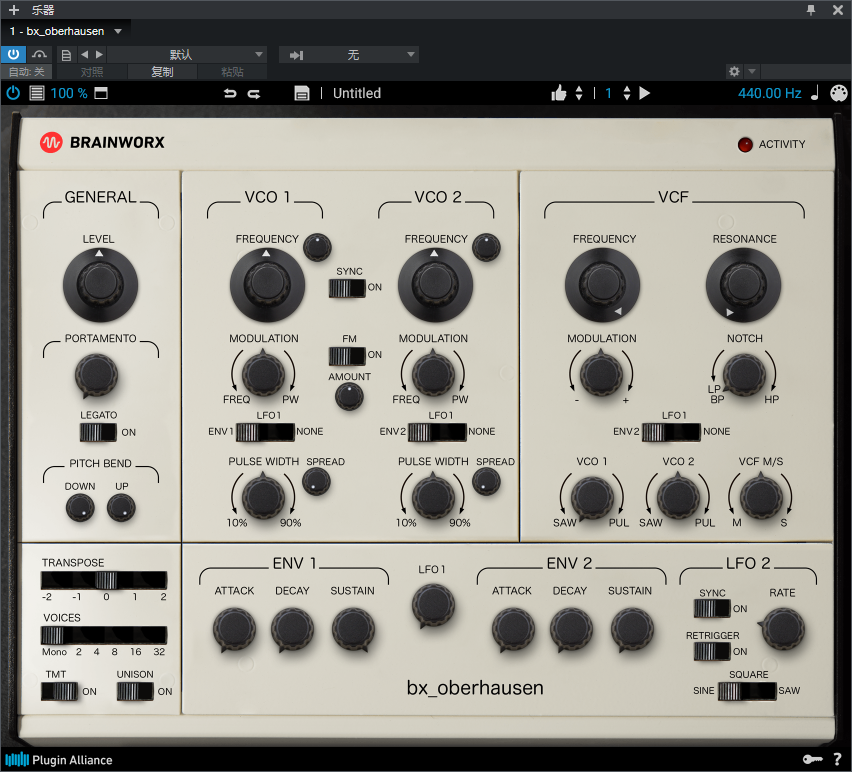This screenshot has height=772, width=852.
Task: Open the preset document icon
Action: pos(66,55)
